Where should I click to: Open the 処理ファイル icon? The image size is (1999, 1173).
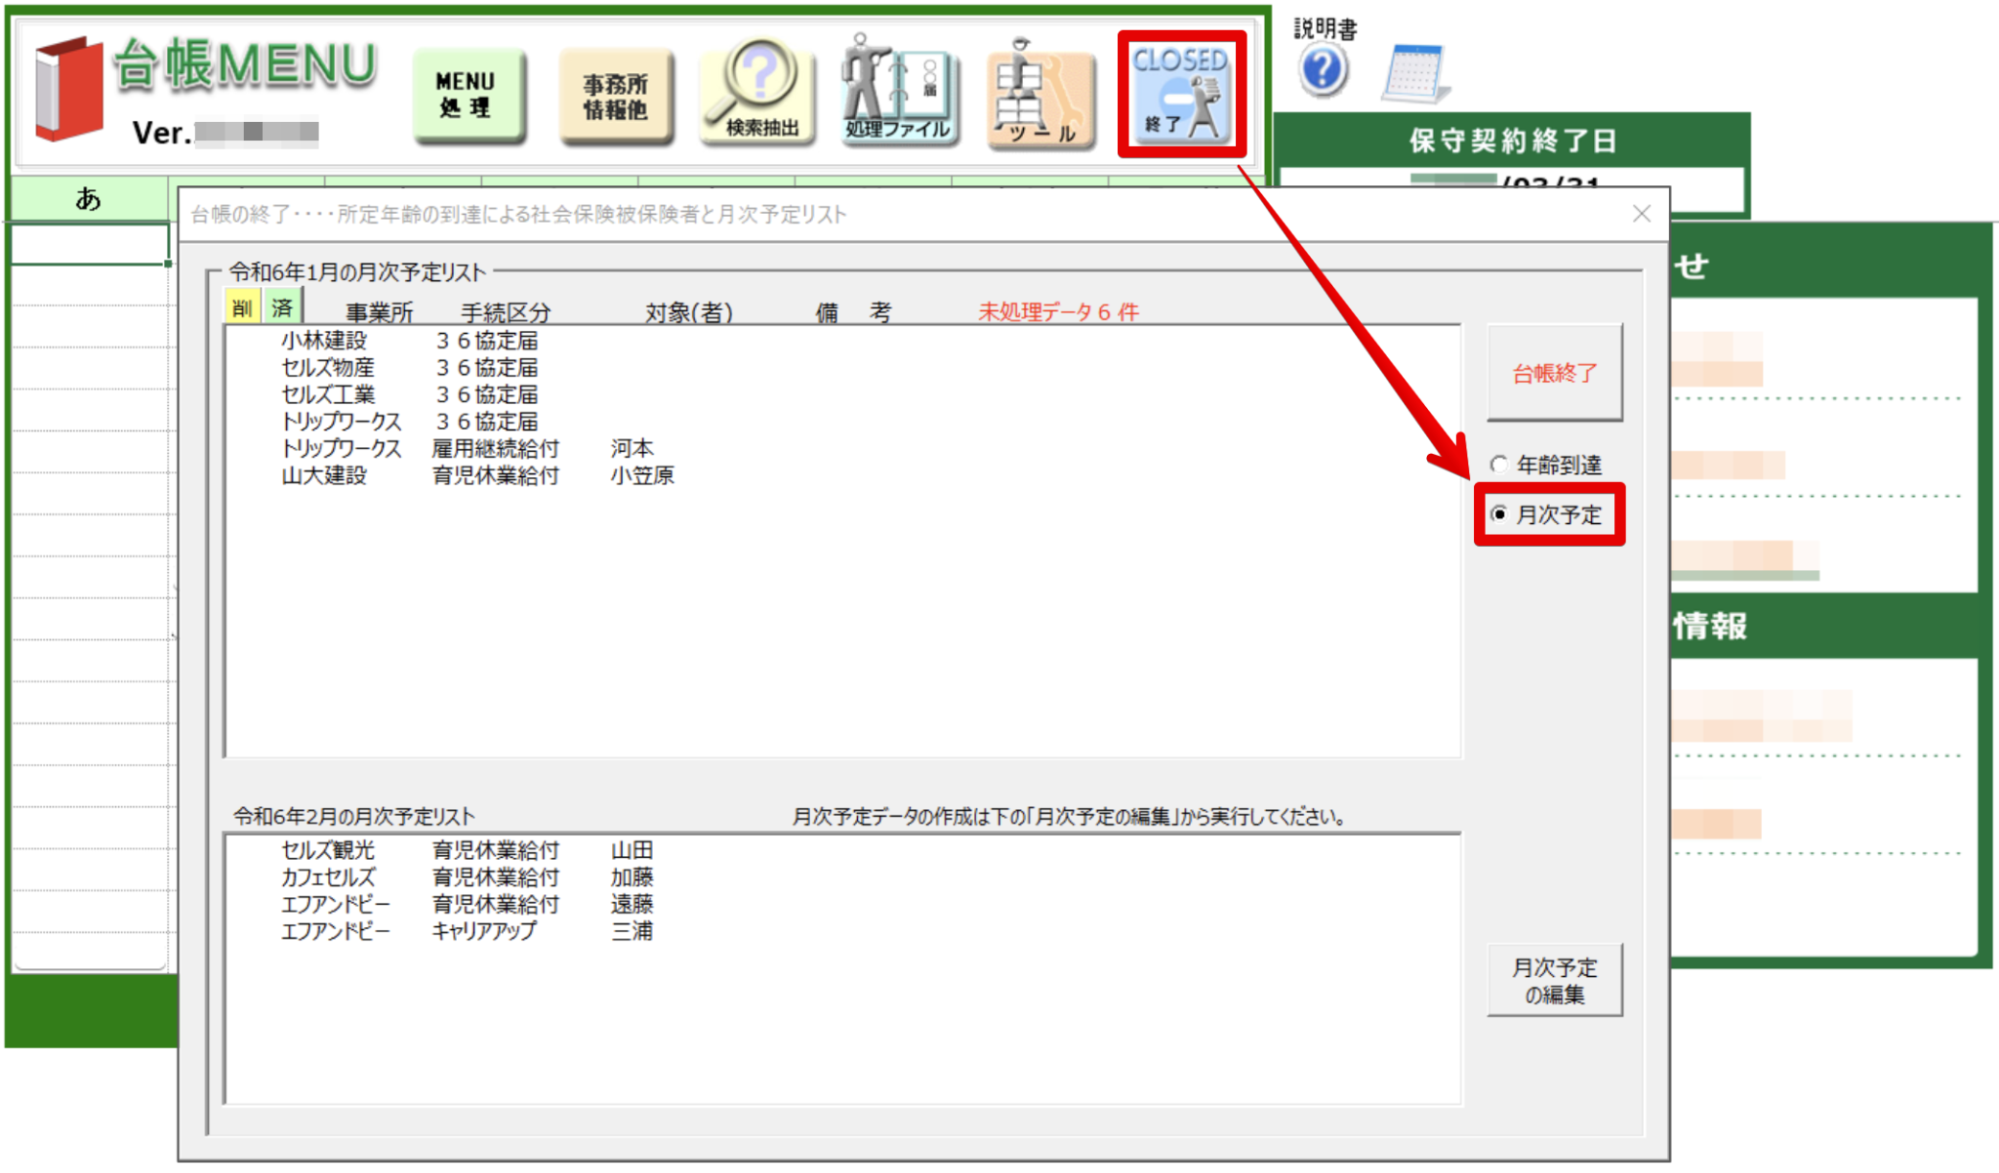898,90
